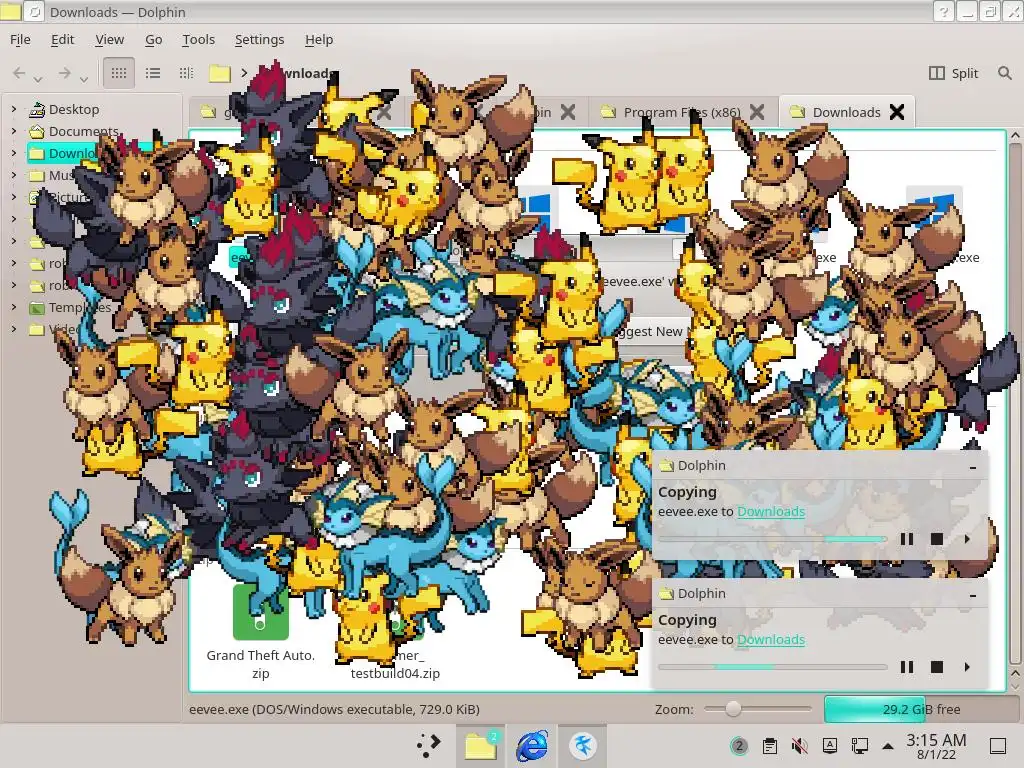Open the View menu
Image resolution: width=1024 pixels, height=768 pixels.
pyautogui.click(x=109, y=39)
